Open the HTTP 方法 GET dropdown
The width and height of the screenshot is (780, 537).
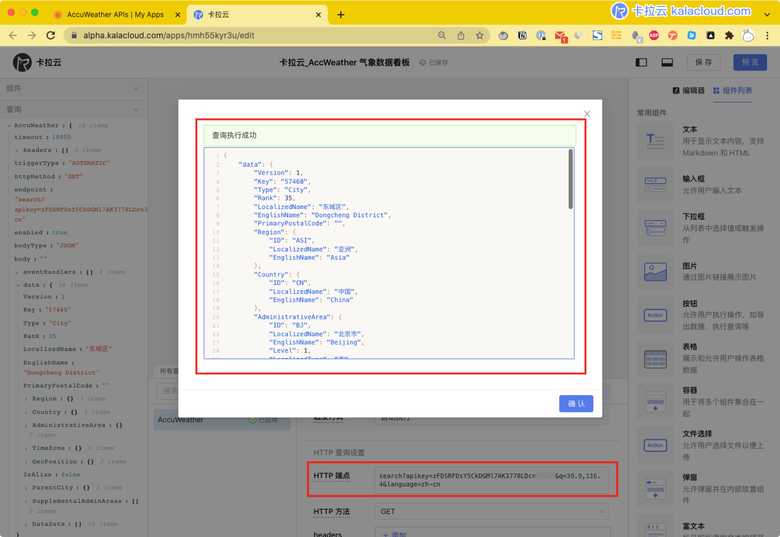pyautogui.click(x=492, y=512)
